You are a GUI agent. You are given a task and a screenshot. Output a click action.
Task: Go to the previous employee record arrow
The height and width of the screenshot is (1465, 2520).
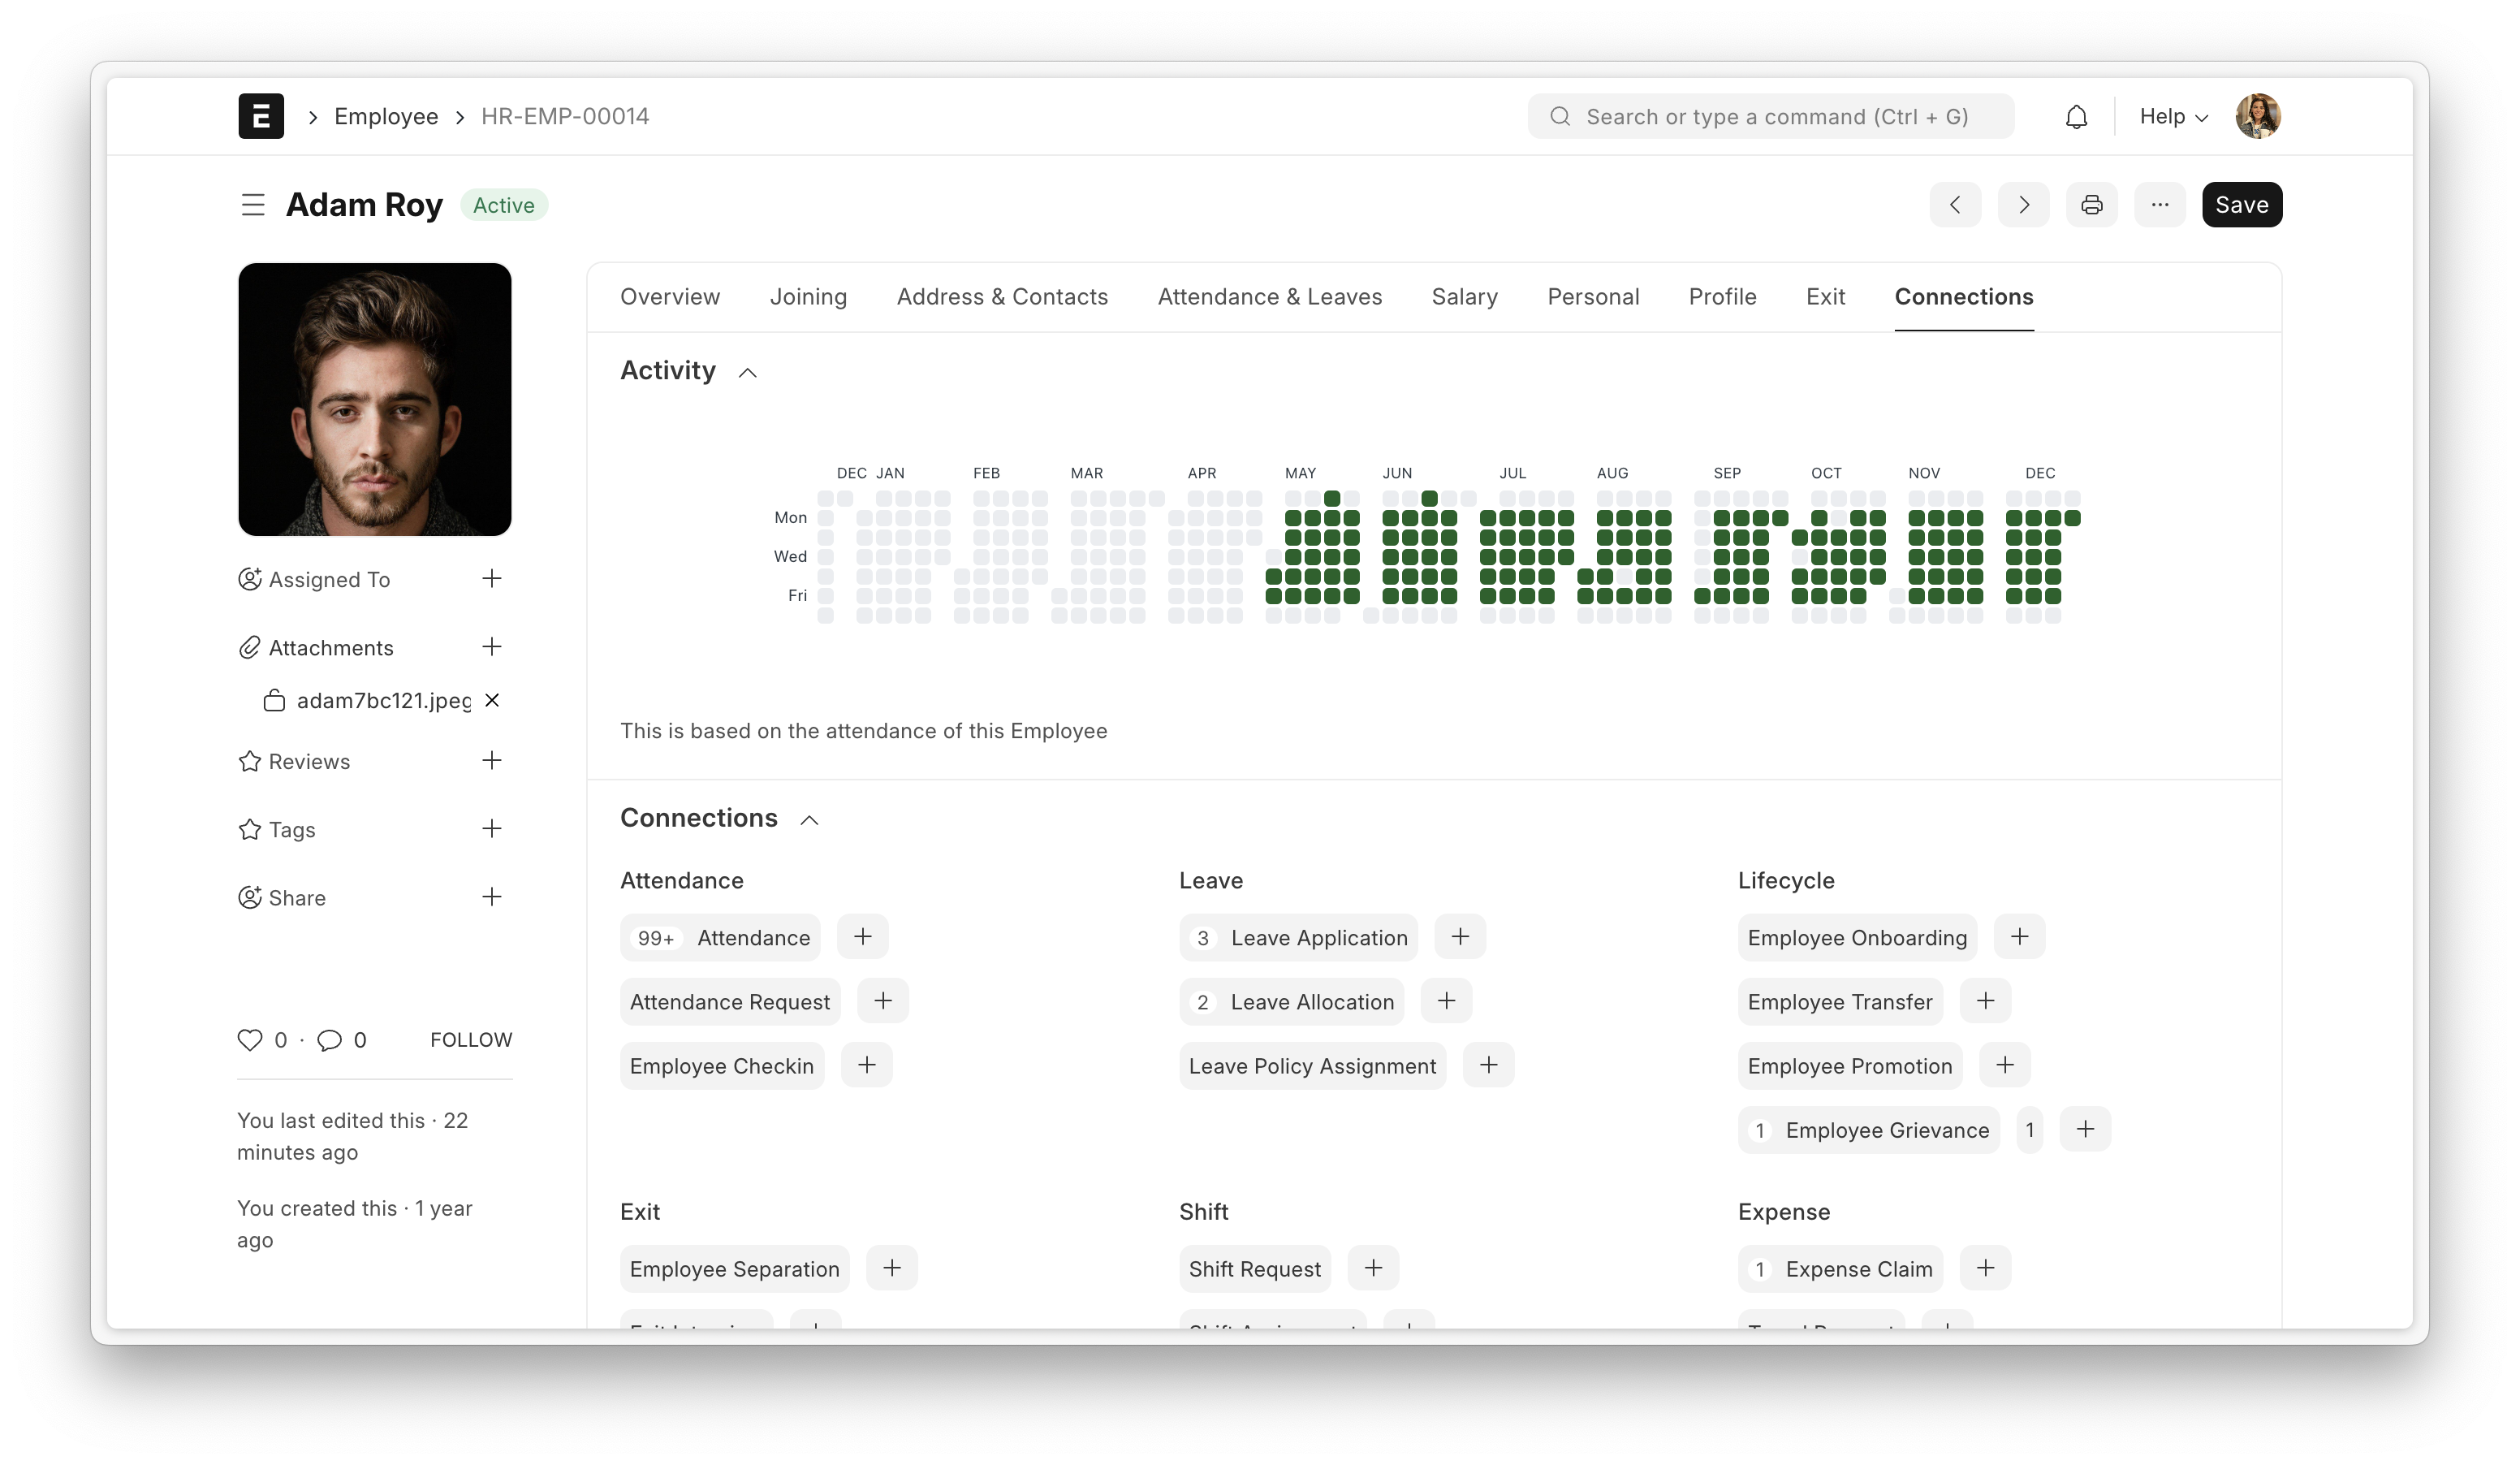coord(1955,205)
